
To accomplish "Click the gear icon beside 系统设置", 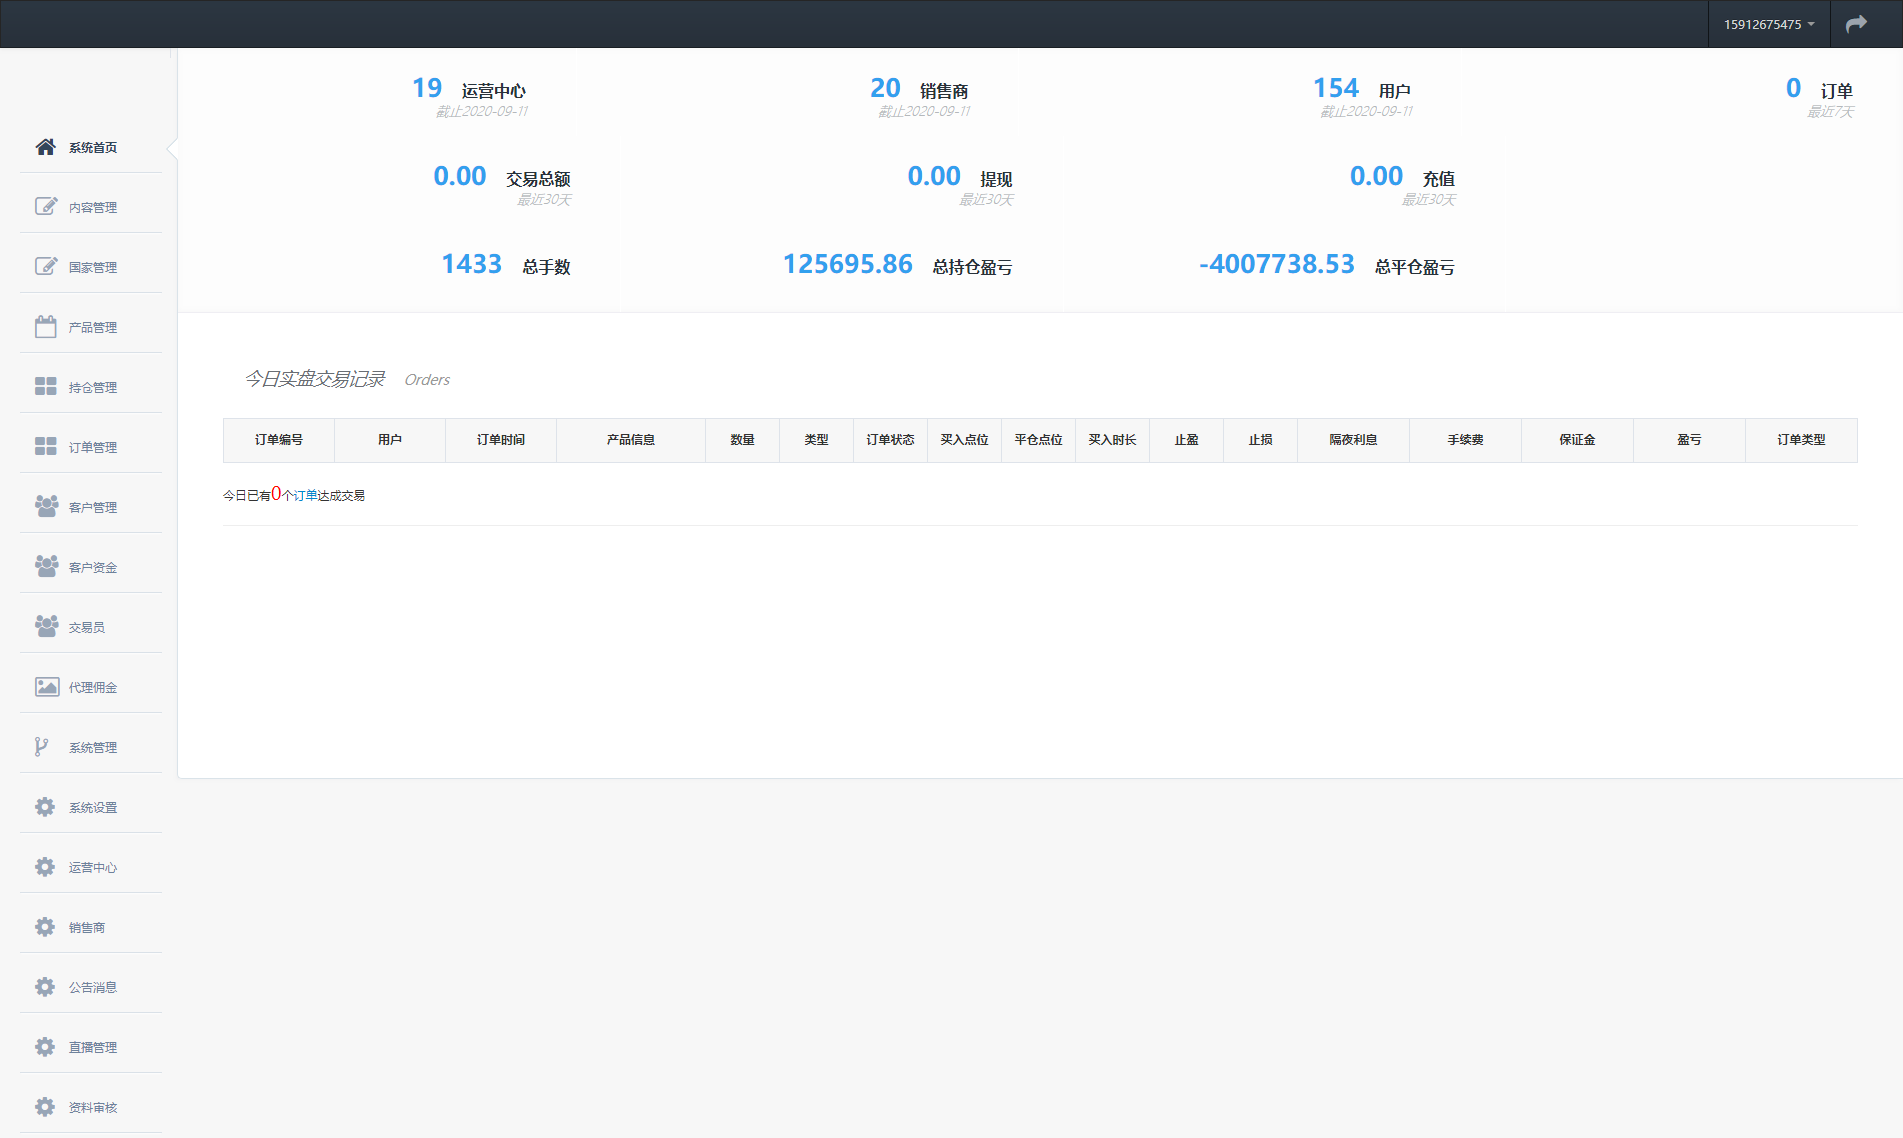I will coord(45,807).
